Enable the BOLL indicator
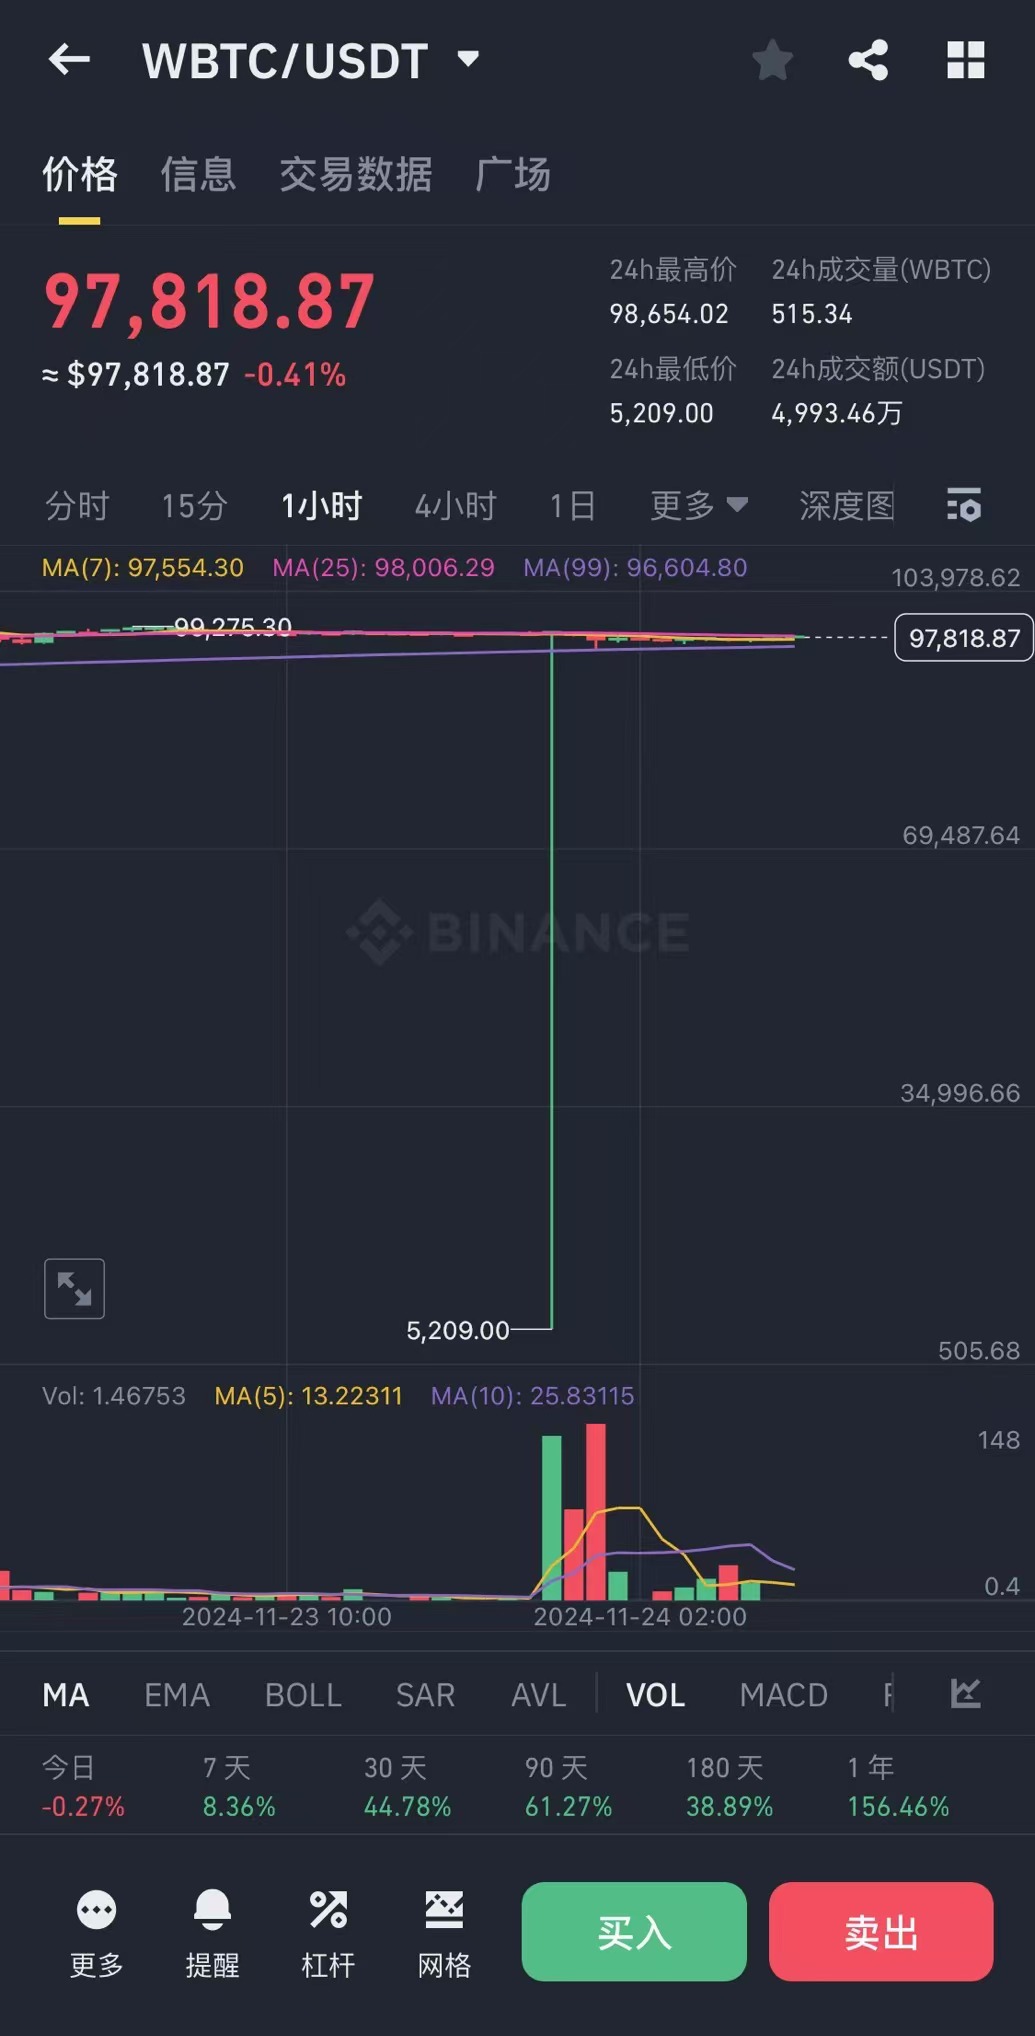The width and height of the screenshot is (1035, 2036). tap(303, 1695)
